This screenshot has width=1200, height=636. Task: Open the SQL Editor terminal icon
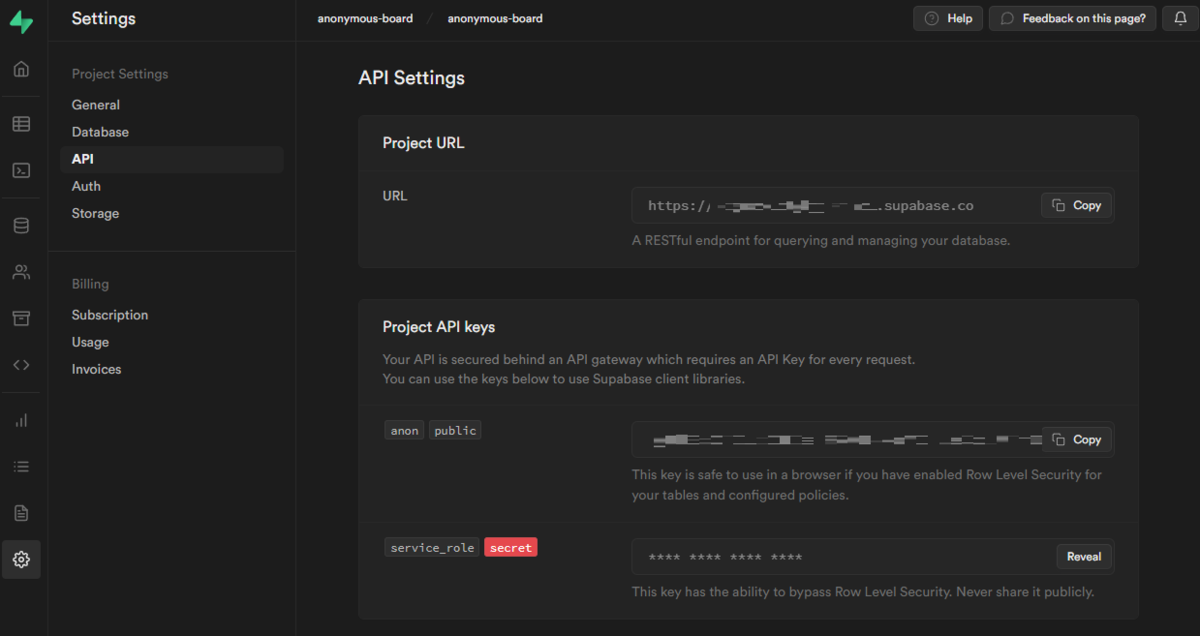point(21,171)
